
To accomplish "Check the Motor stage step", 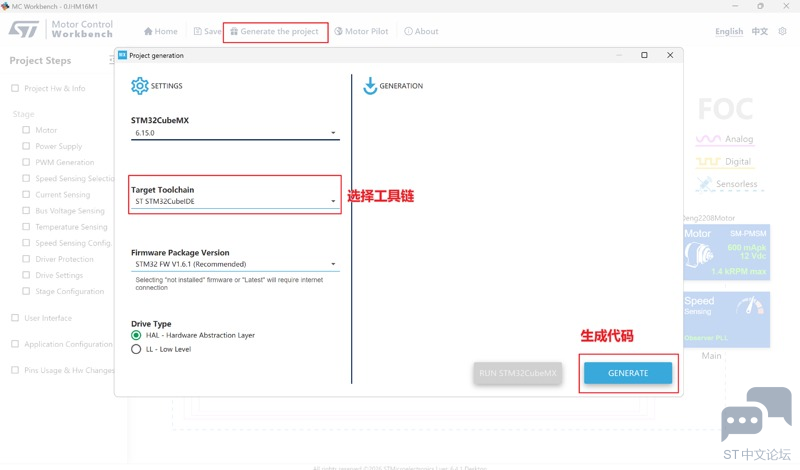I will point(26,130).
